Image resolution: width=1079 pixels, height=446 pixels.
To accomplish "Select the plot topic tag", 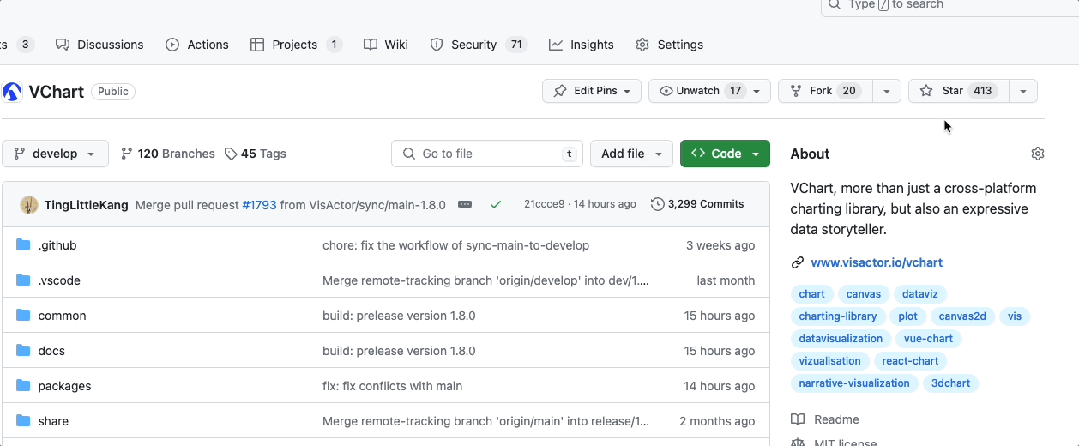I will (x=908, y=317).
